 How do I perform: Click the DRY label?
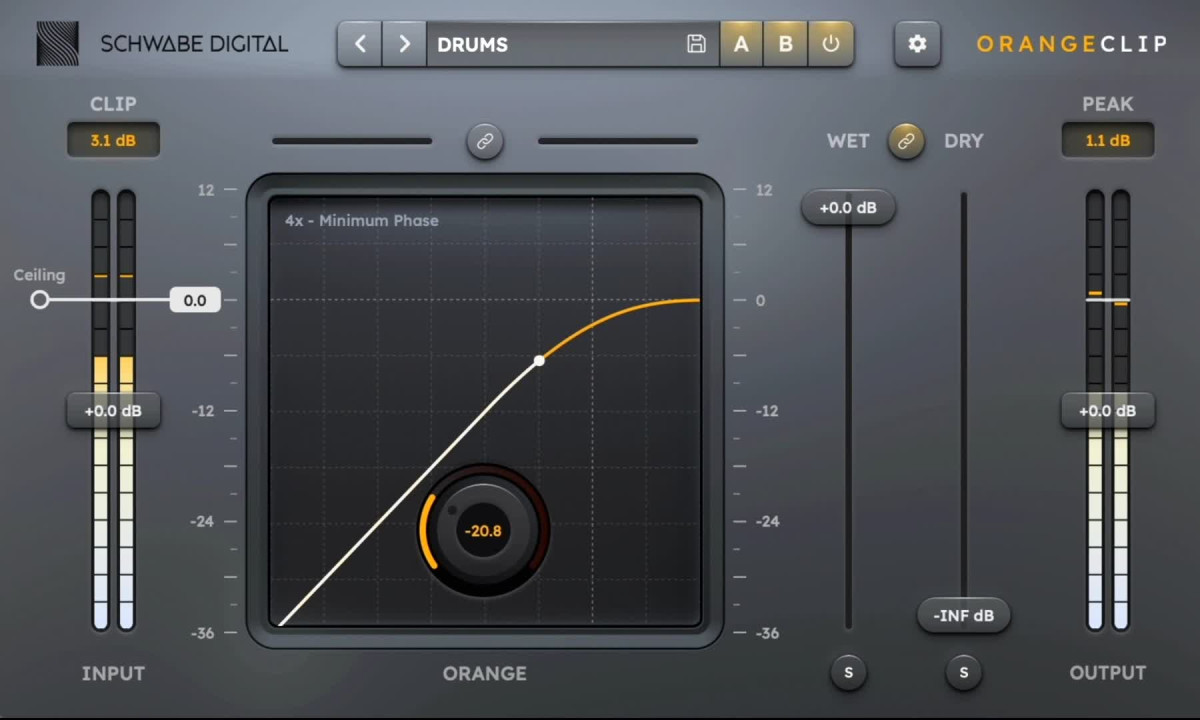click(964, 141)
